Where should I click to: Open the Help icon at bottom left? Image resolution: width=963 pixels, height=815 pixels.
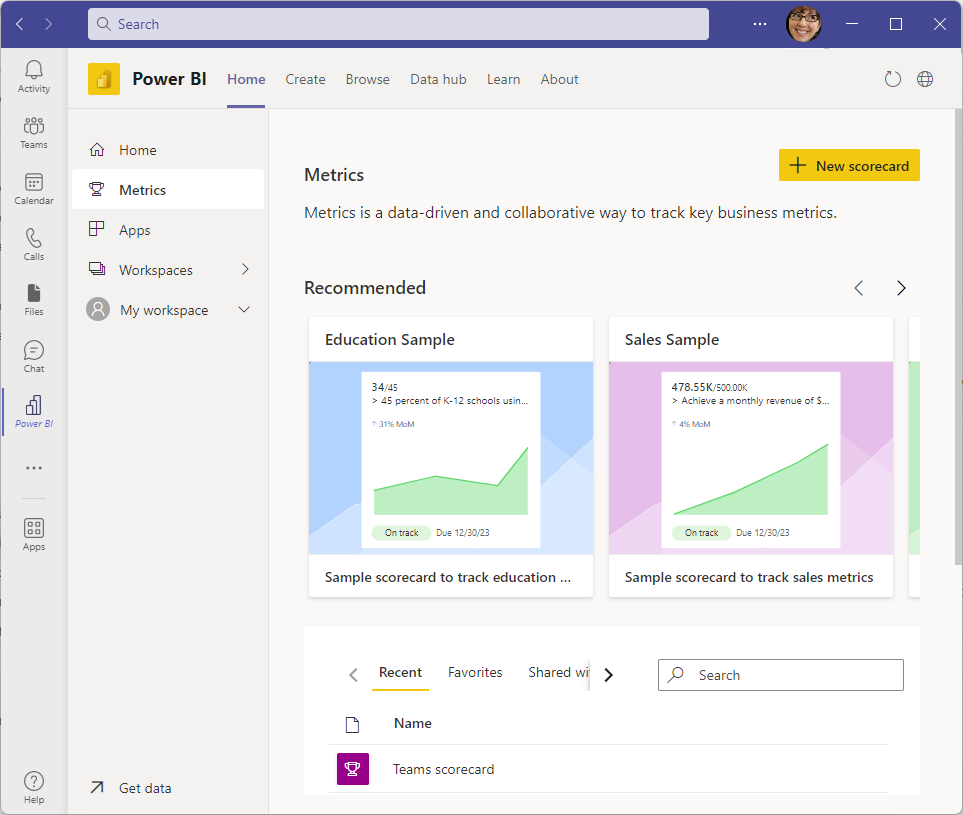(x=34, y=787)
